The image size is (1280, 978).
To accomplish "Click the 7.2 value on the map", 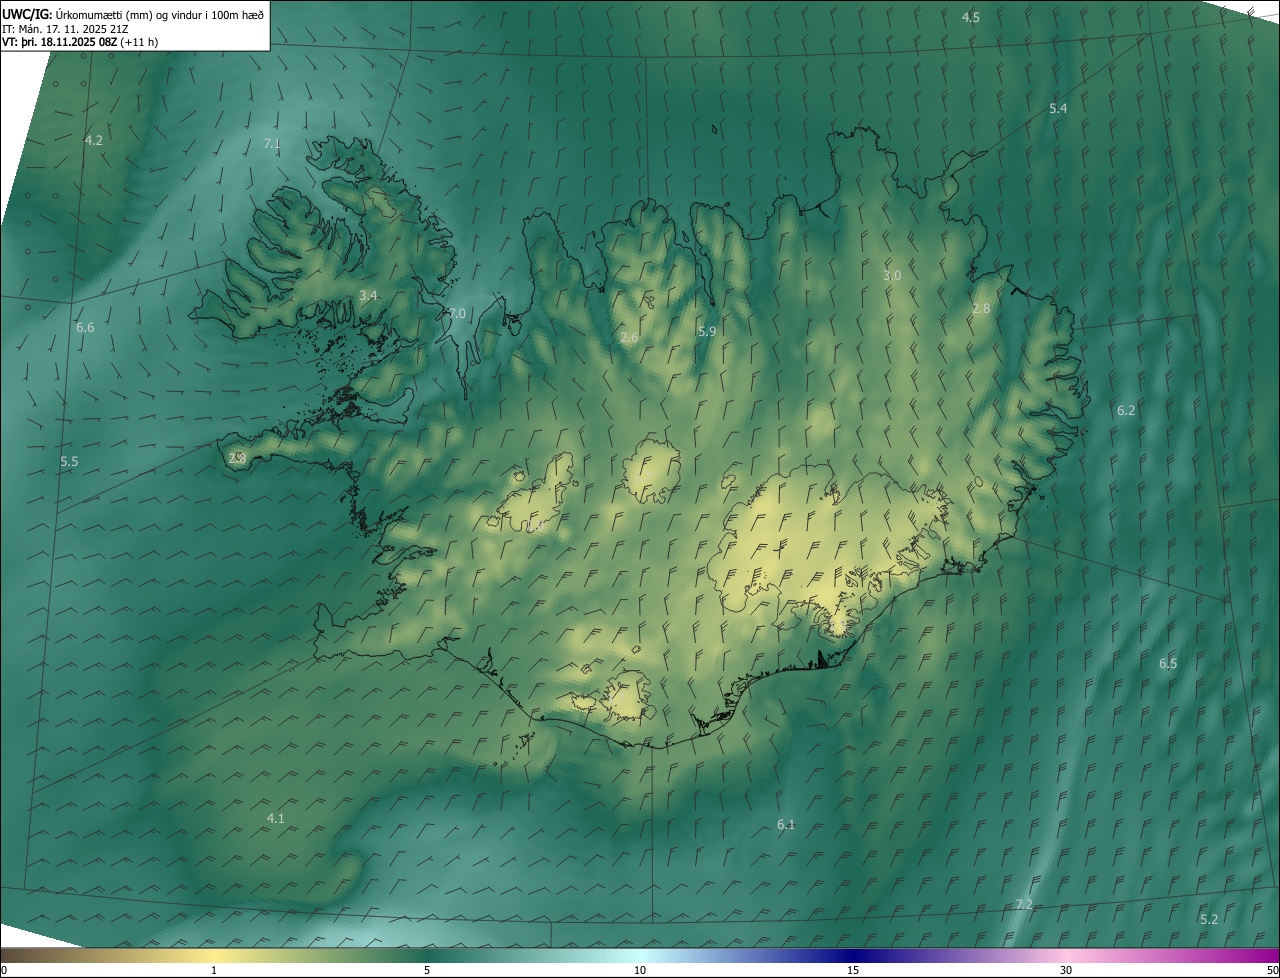I will (1024, 905).
